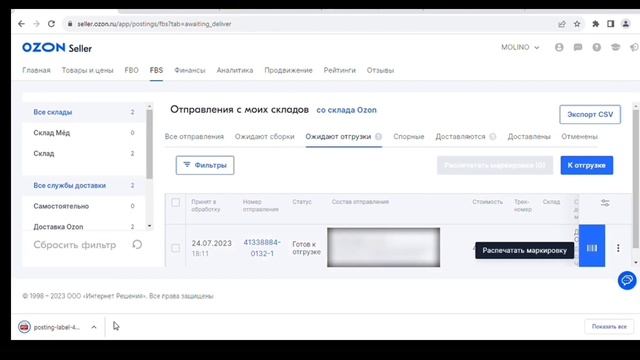Viewport: 640px width, 360px height.
Task: Click the browser address bar URL
Action: tap(154, 24)
